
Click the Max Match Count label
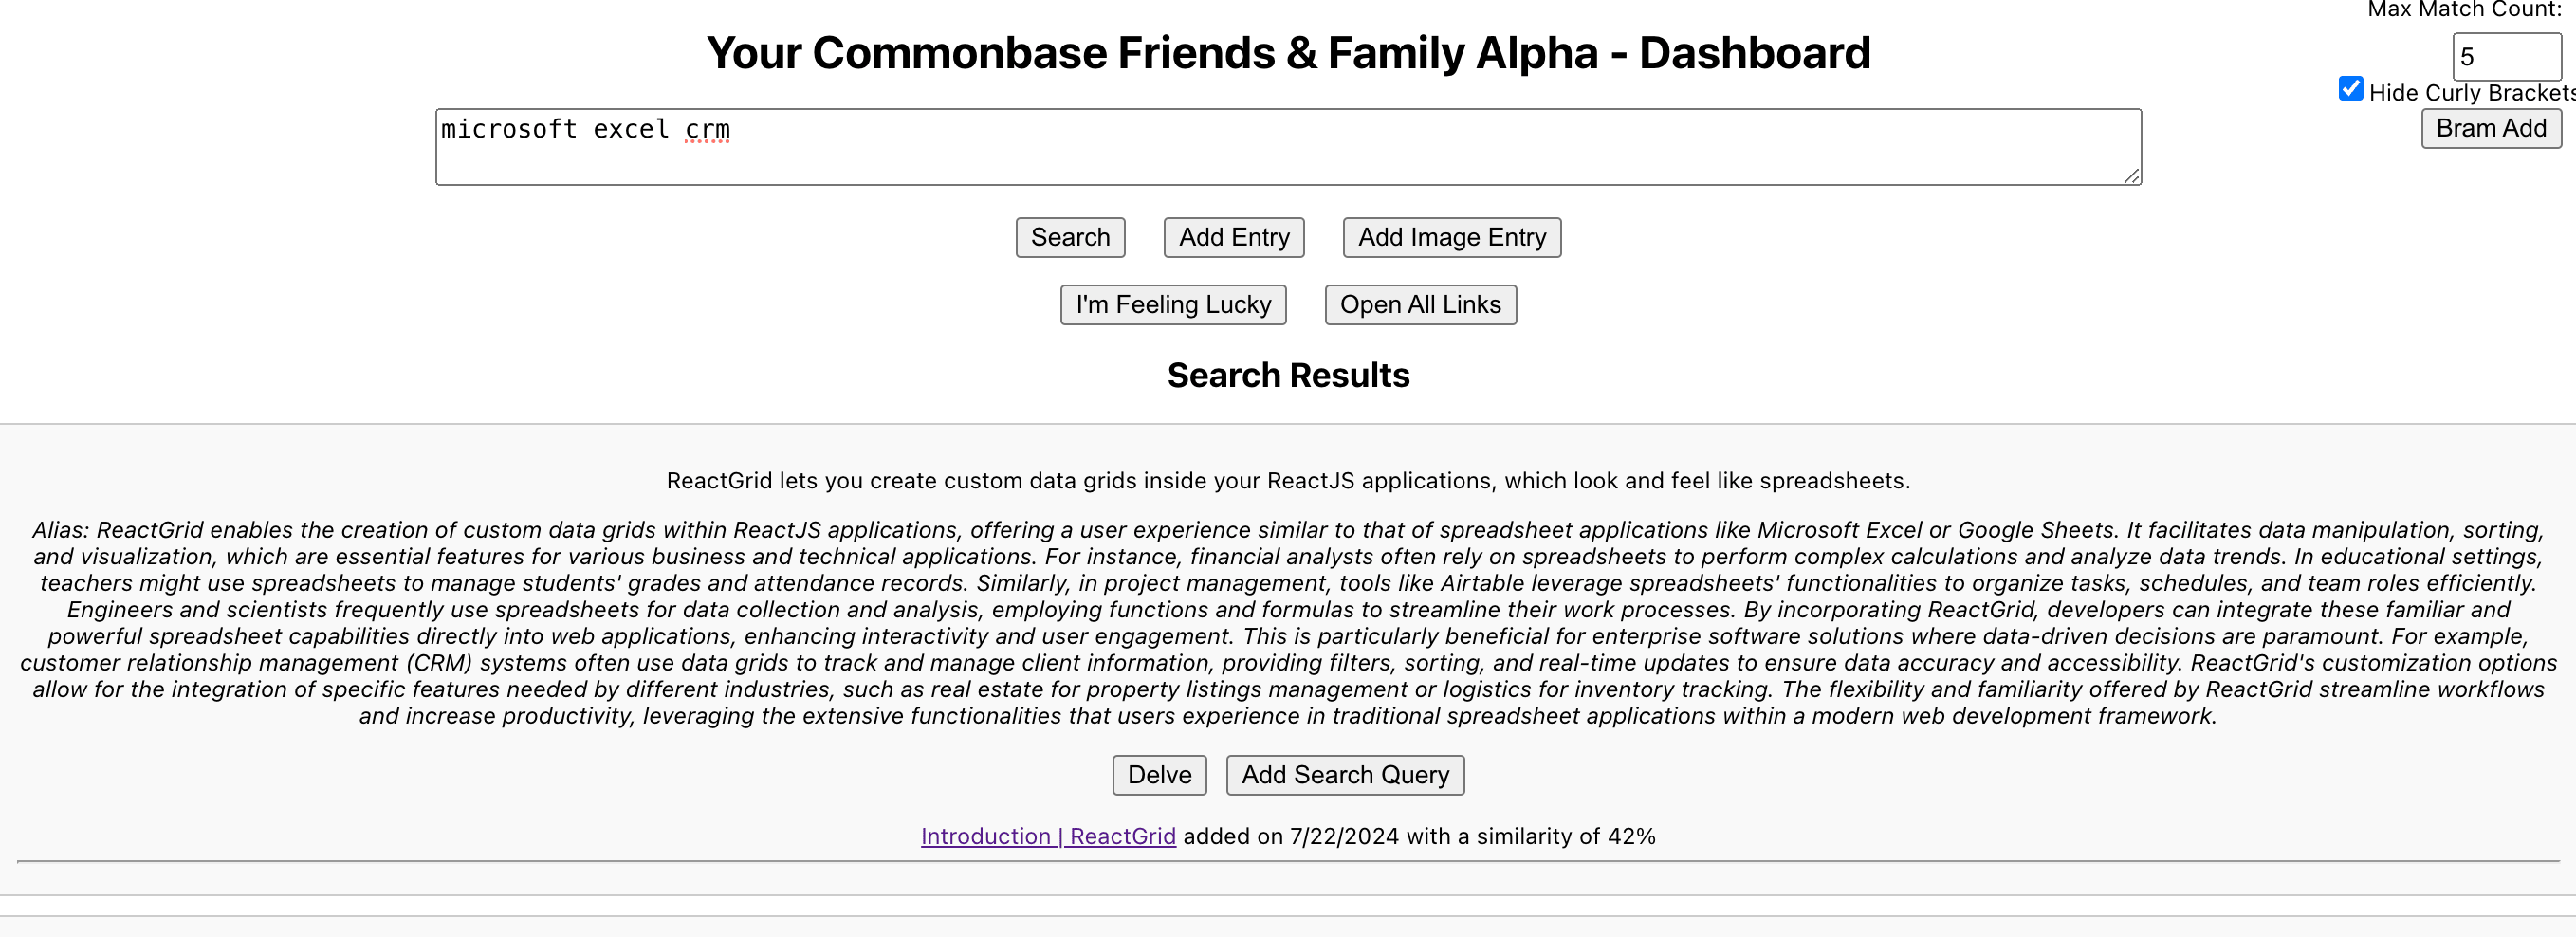tap(2463, 10)
